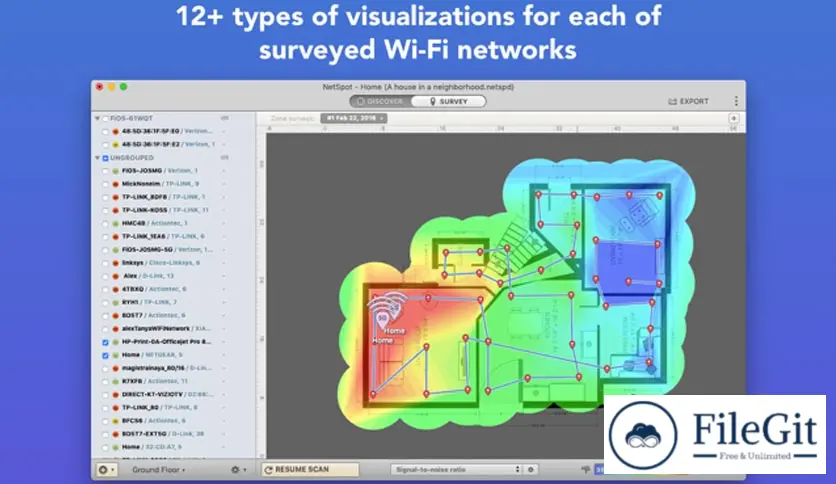This screenshot has height=484, width=836.
Task: Open the row menu arrow for 4TBXQ
Action: click(223, 289)
